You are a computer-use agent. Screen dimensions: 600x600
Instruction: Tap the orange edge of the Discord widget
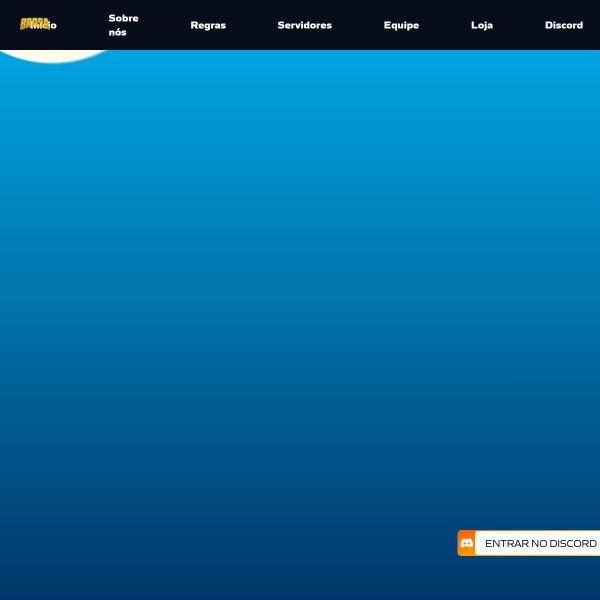466,543
